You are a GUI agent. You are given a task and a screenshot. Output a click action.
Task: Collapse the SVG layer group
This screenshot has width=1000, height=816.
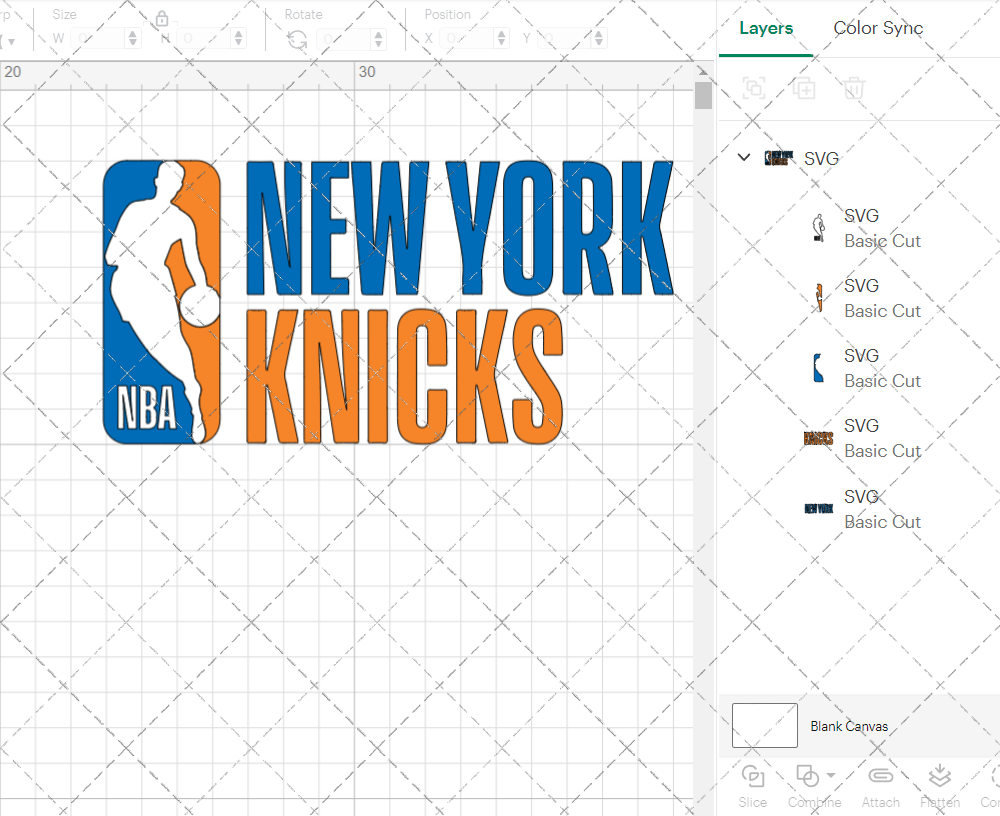[x=744, y=157]
